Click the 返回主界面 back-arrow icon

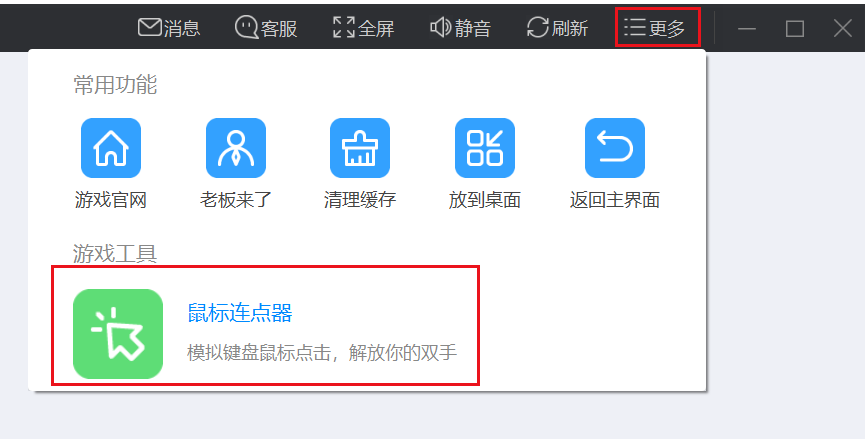[x=614, y=148]
